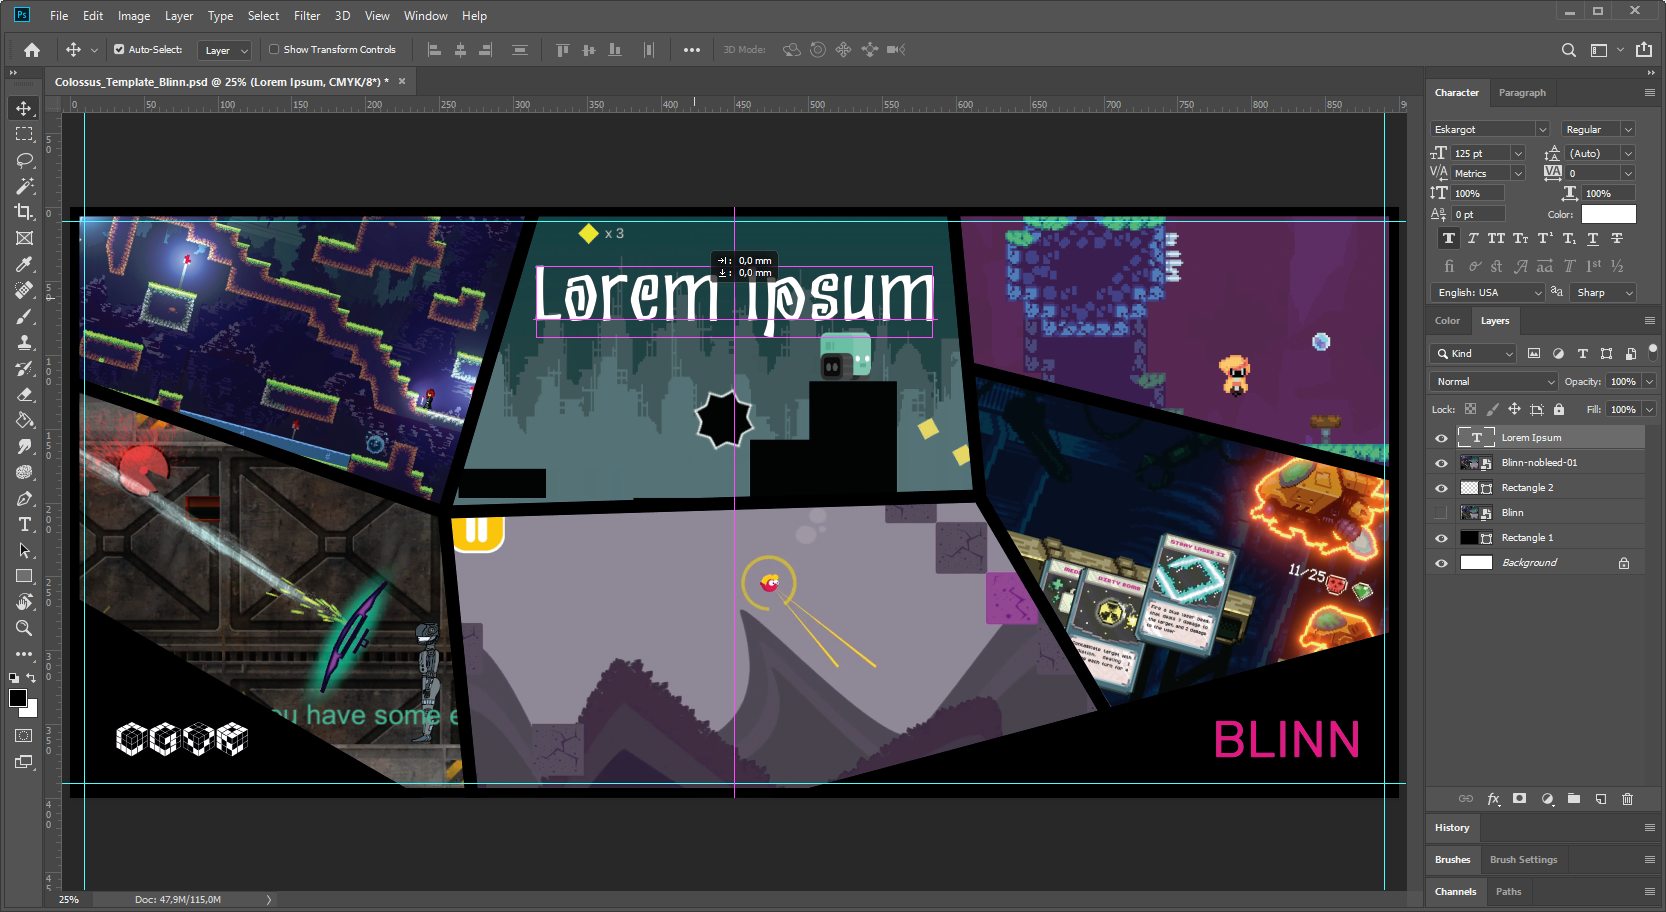This screenshot has width=1666, height=912.
Task: Select the Brush tool
Action: pyautogui.click(x=24, y=316)
